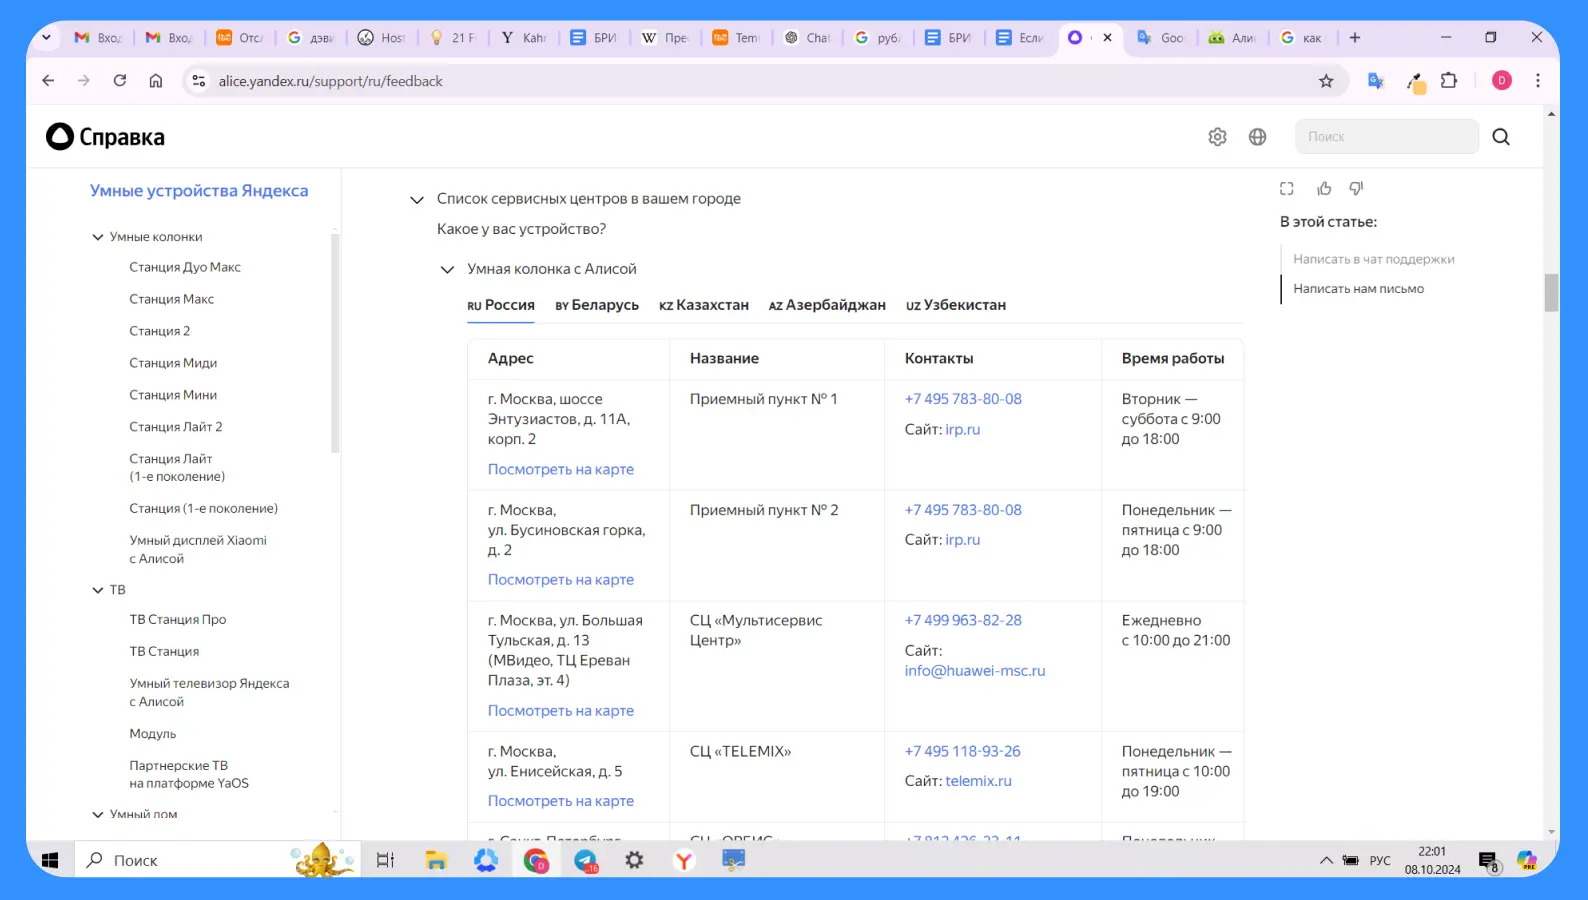Screen dimensions: 1588x900
Task: Jump to Написать нам письмо
Action: (x=1358, y=289)
